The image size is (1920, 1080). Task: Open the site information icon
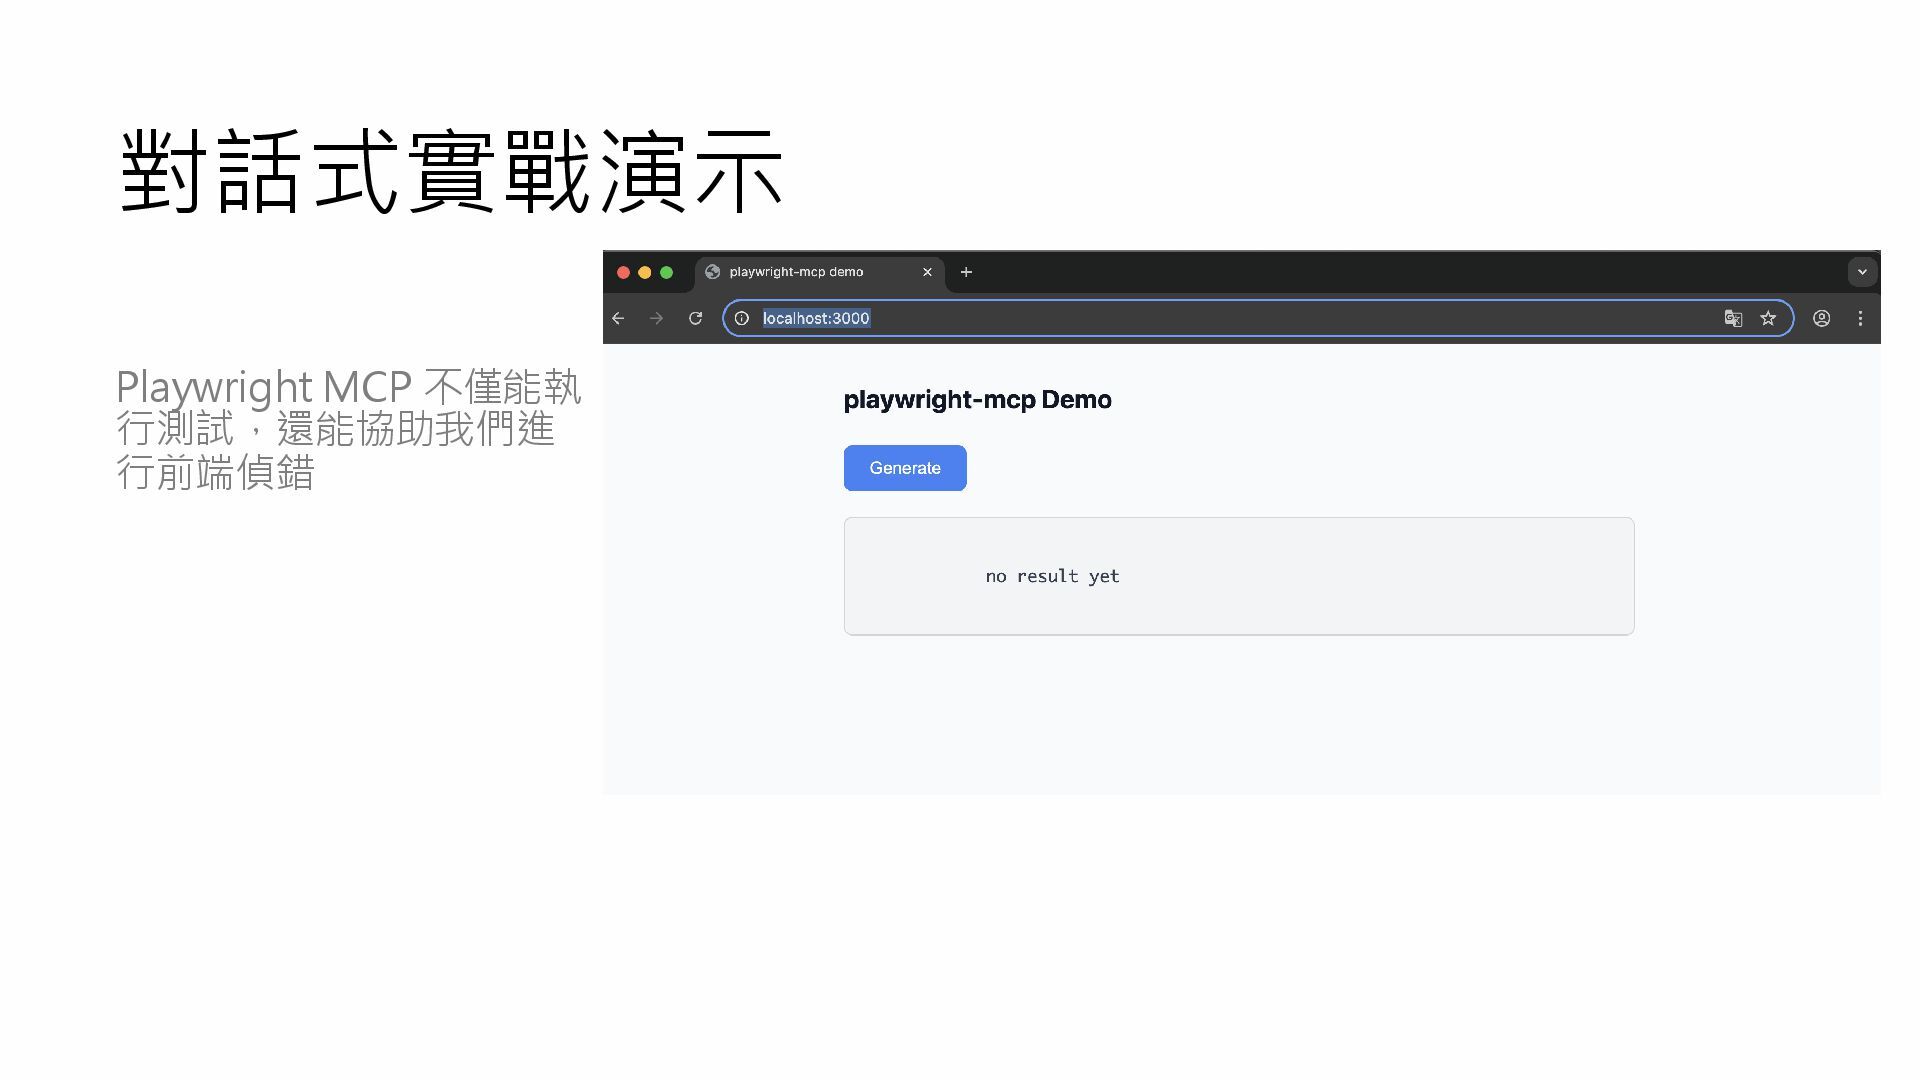coord(742,318)
